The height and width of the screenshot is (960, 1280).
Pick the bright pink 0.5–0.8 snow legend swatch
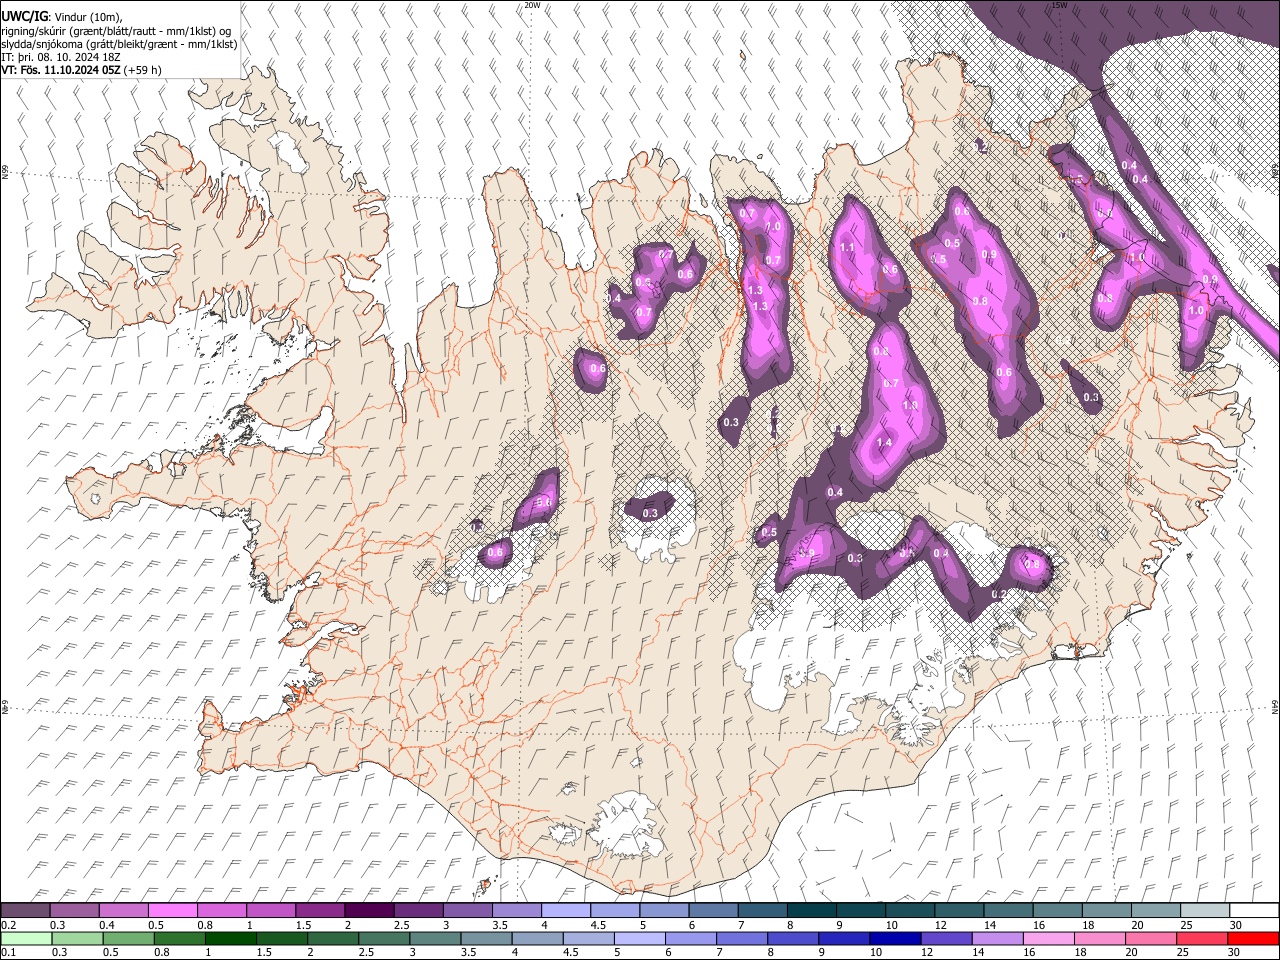coord(173,910)
